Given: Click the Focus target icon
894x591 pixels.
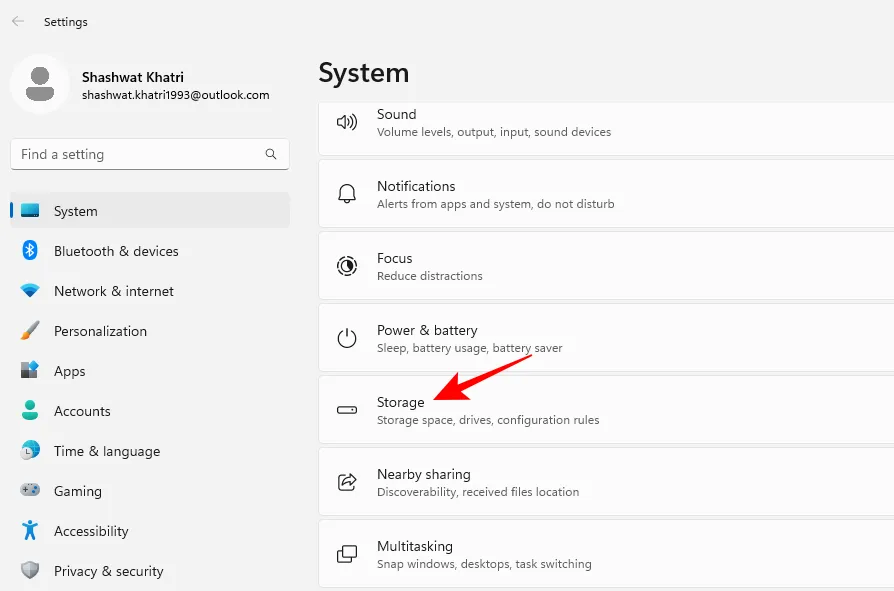Looking at the screenshot, I should pyautogui.click(x=347, y=266).
